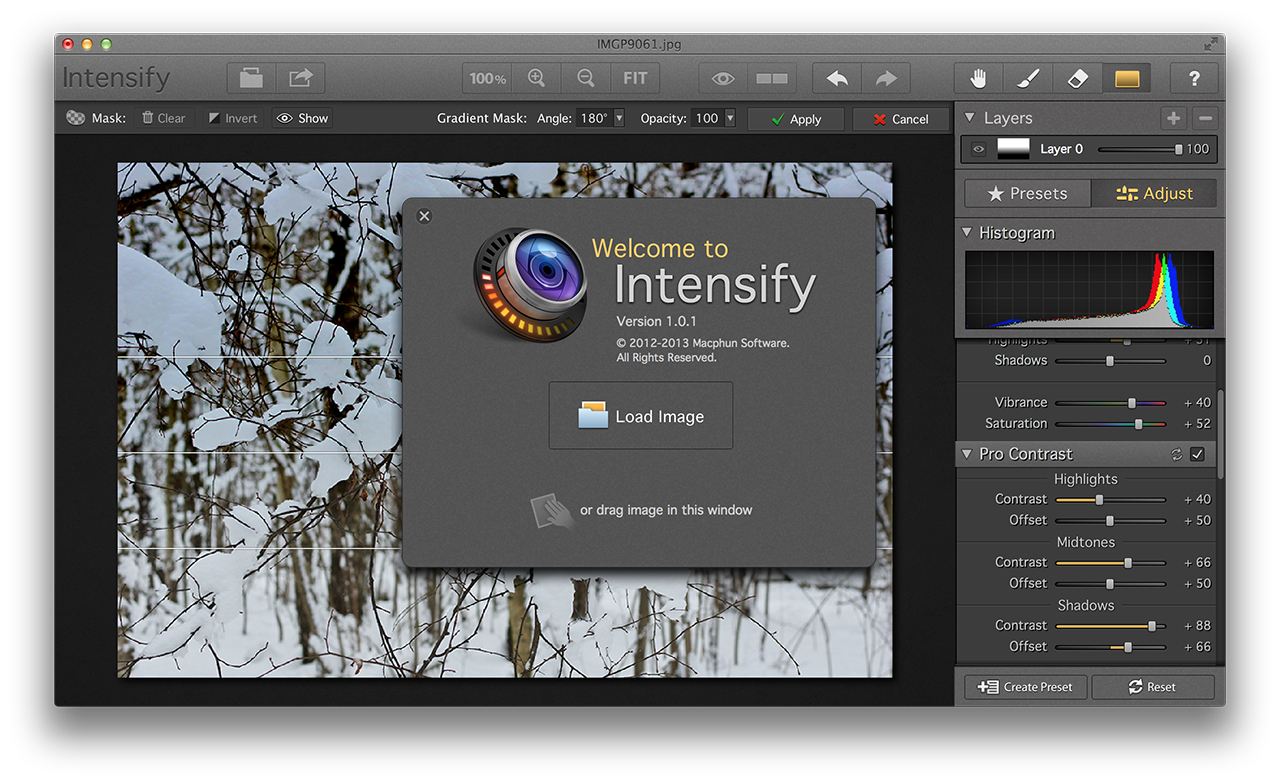Open the Opacity 100 dropdown
This screenshot has height=782, width=1280.
coord(714,118)
